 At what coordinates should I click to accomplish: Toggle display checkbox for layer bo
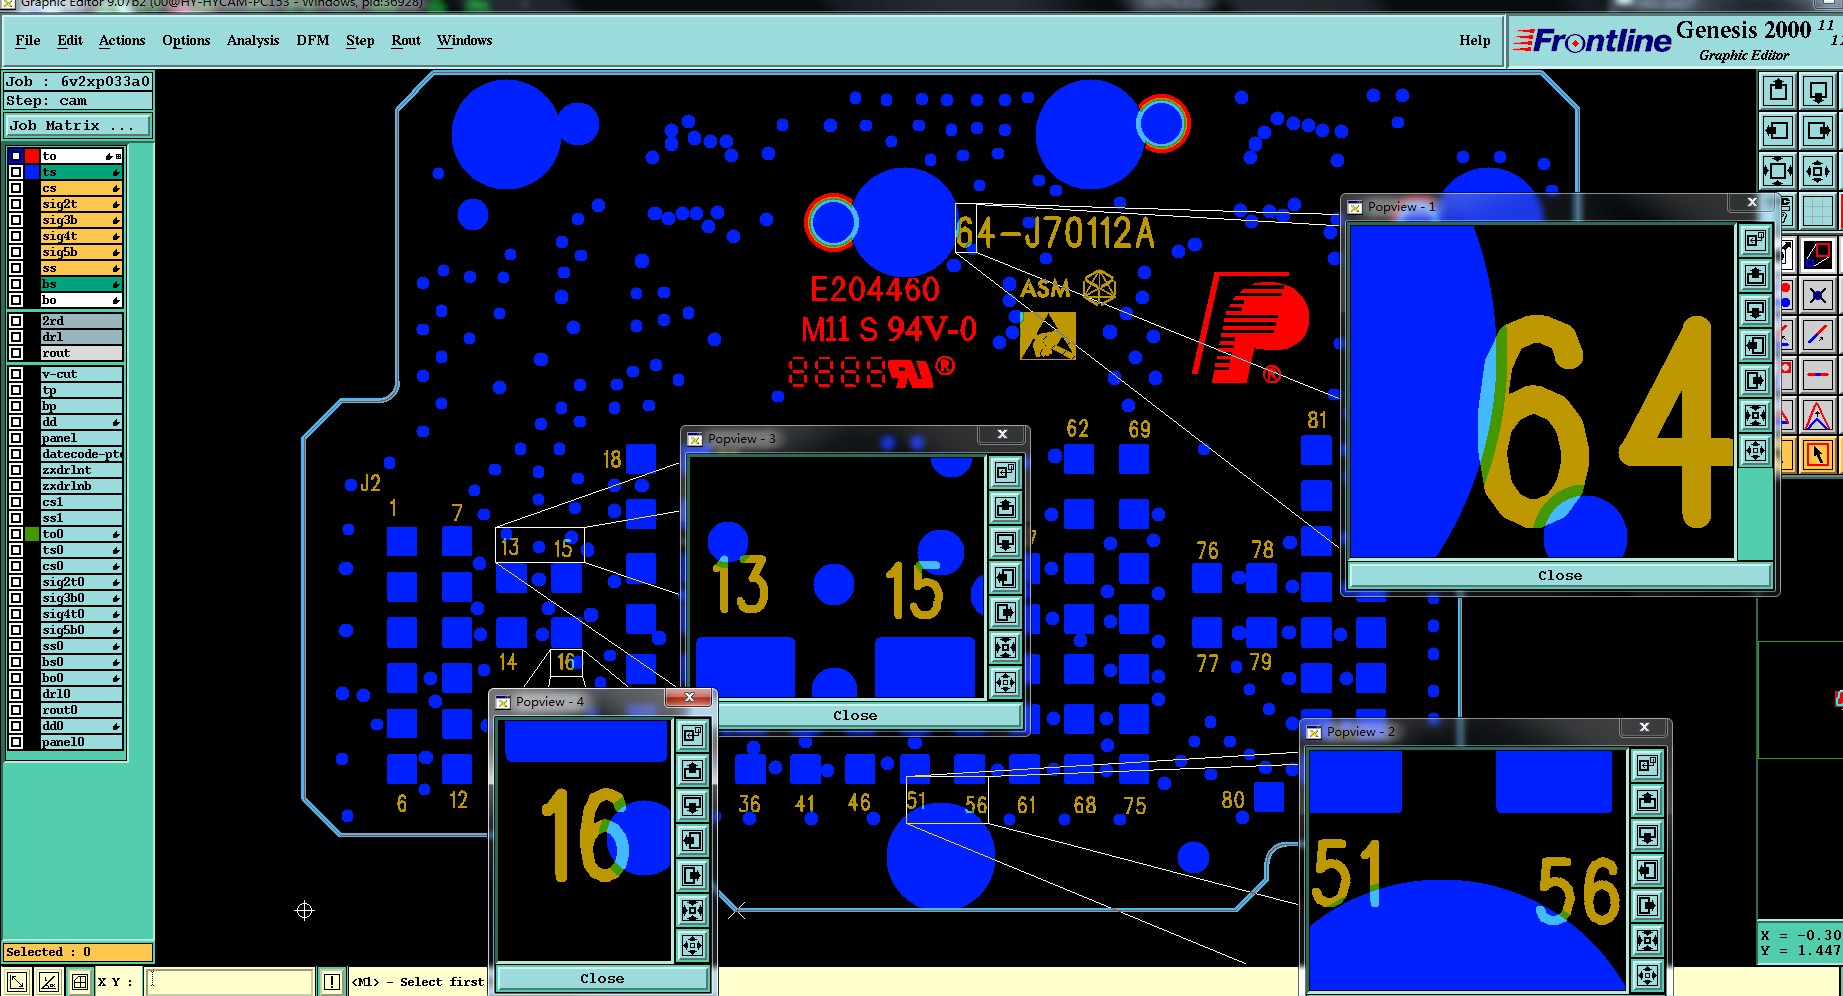[16, 300]
